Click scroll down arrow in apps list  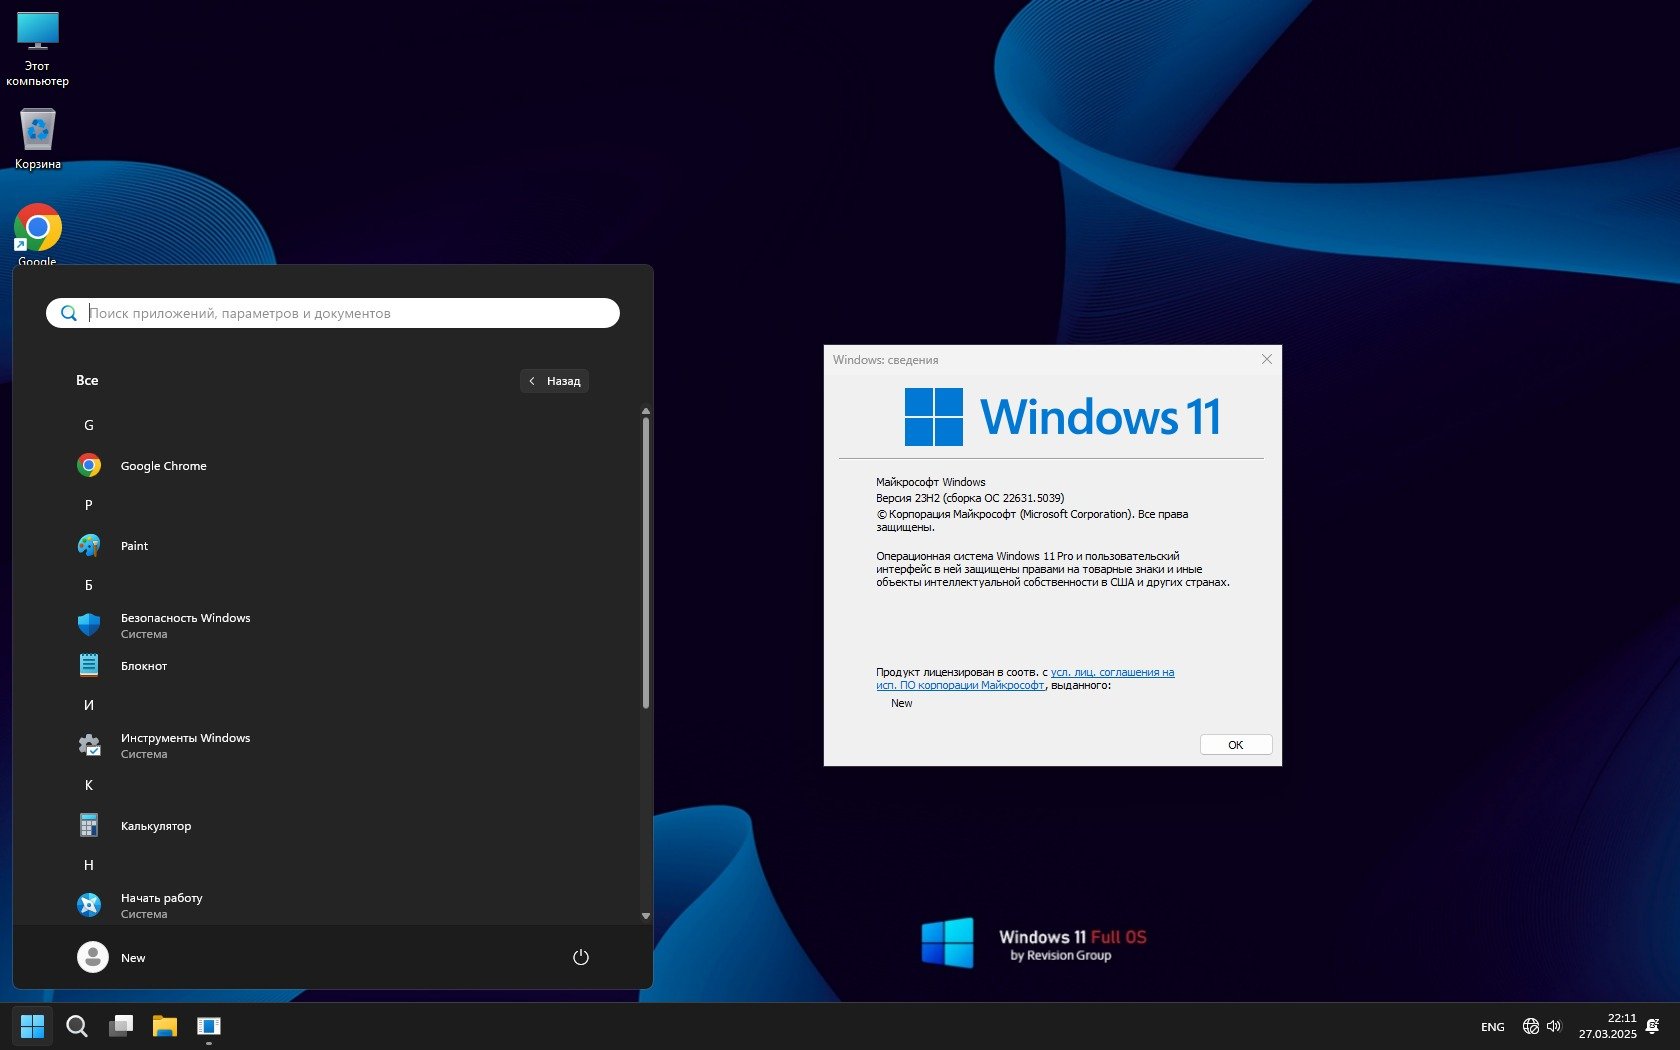coord(646,915)
